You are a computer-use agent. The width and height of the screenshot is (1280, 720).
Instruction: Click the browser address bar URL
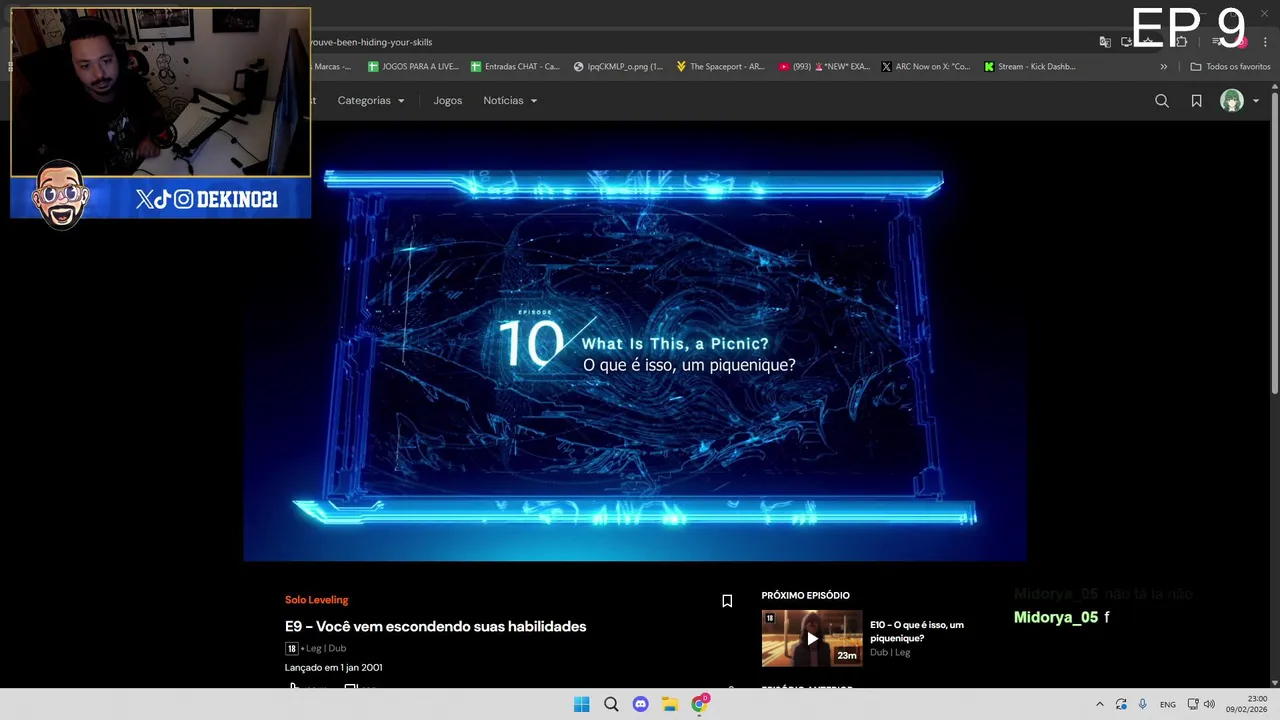pyautogui.click(x=371, y=42)
